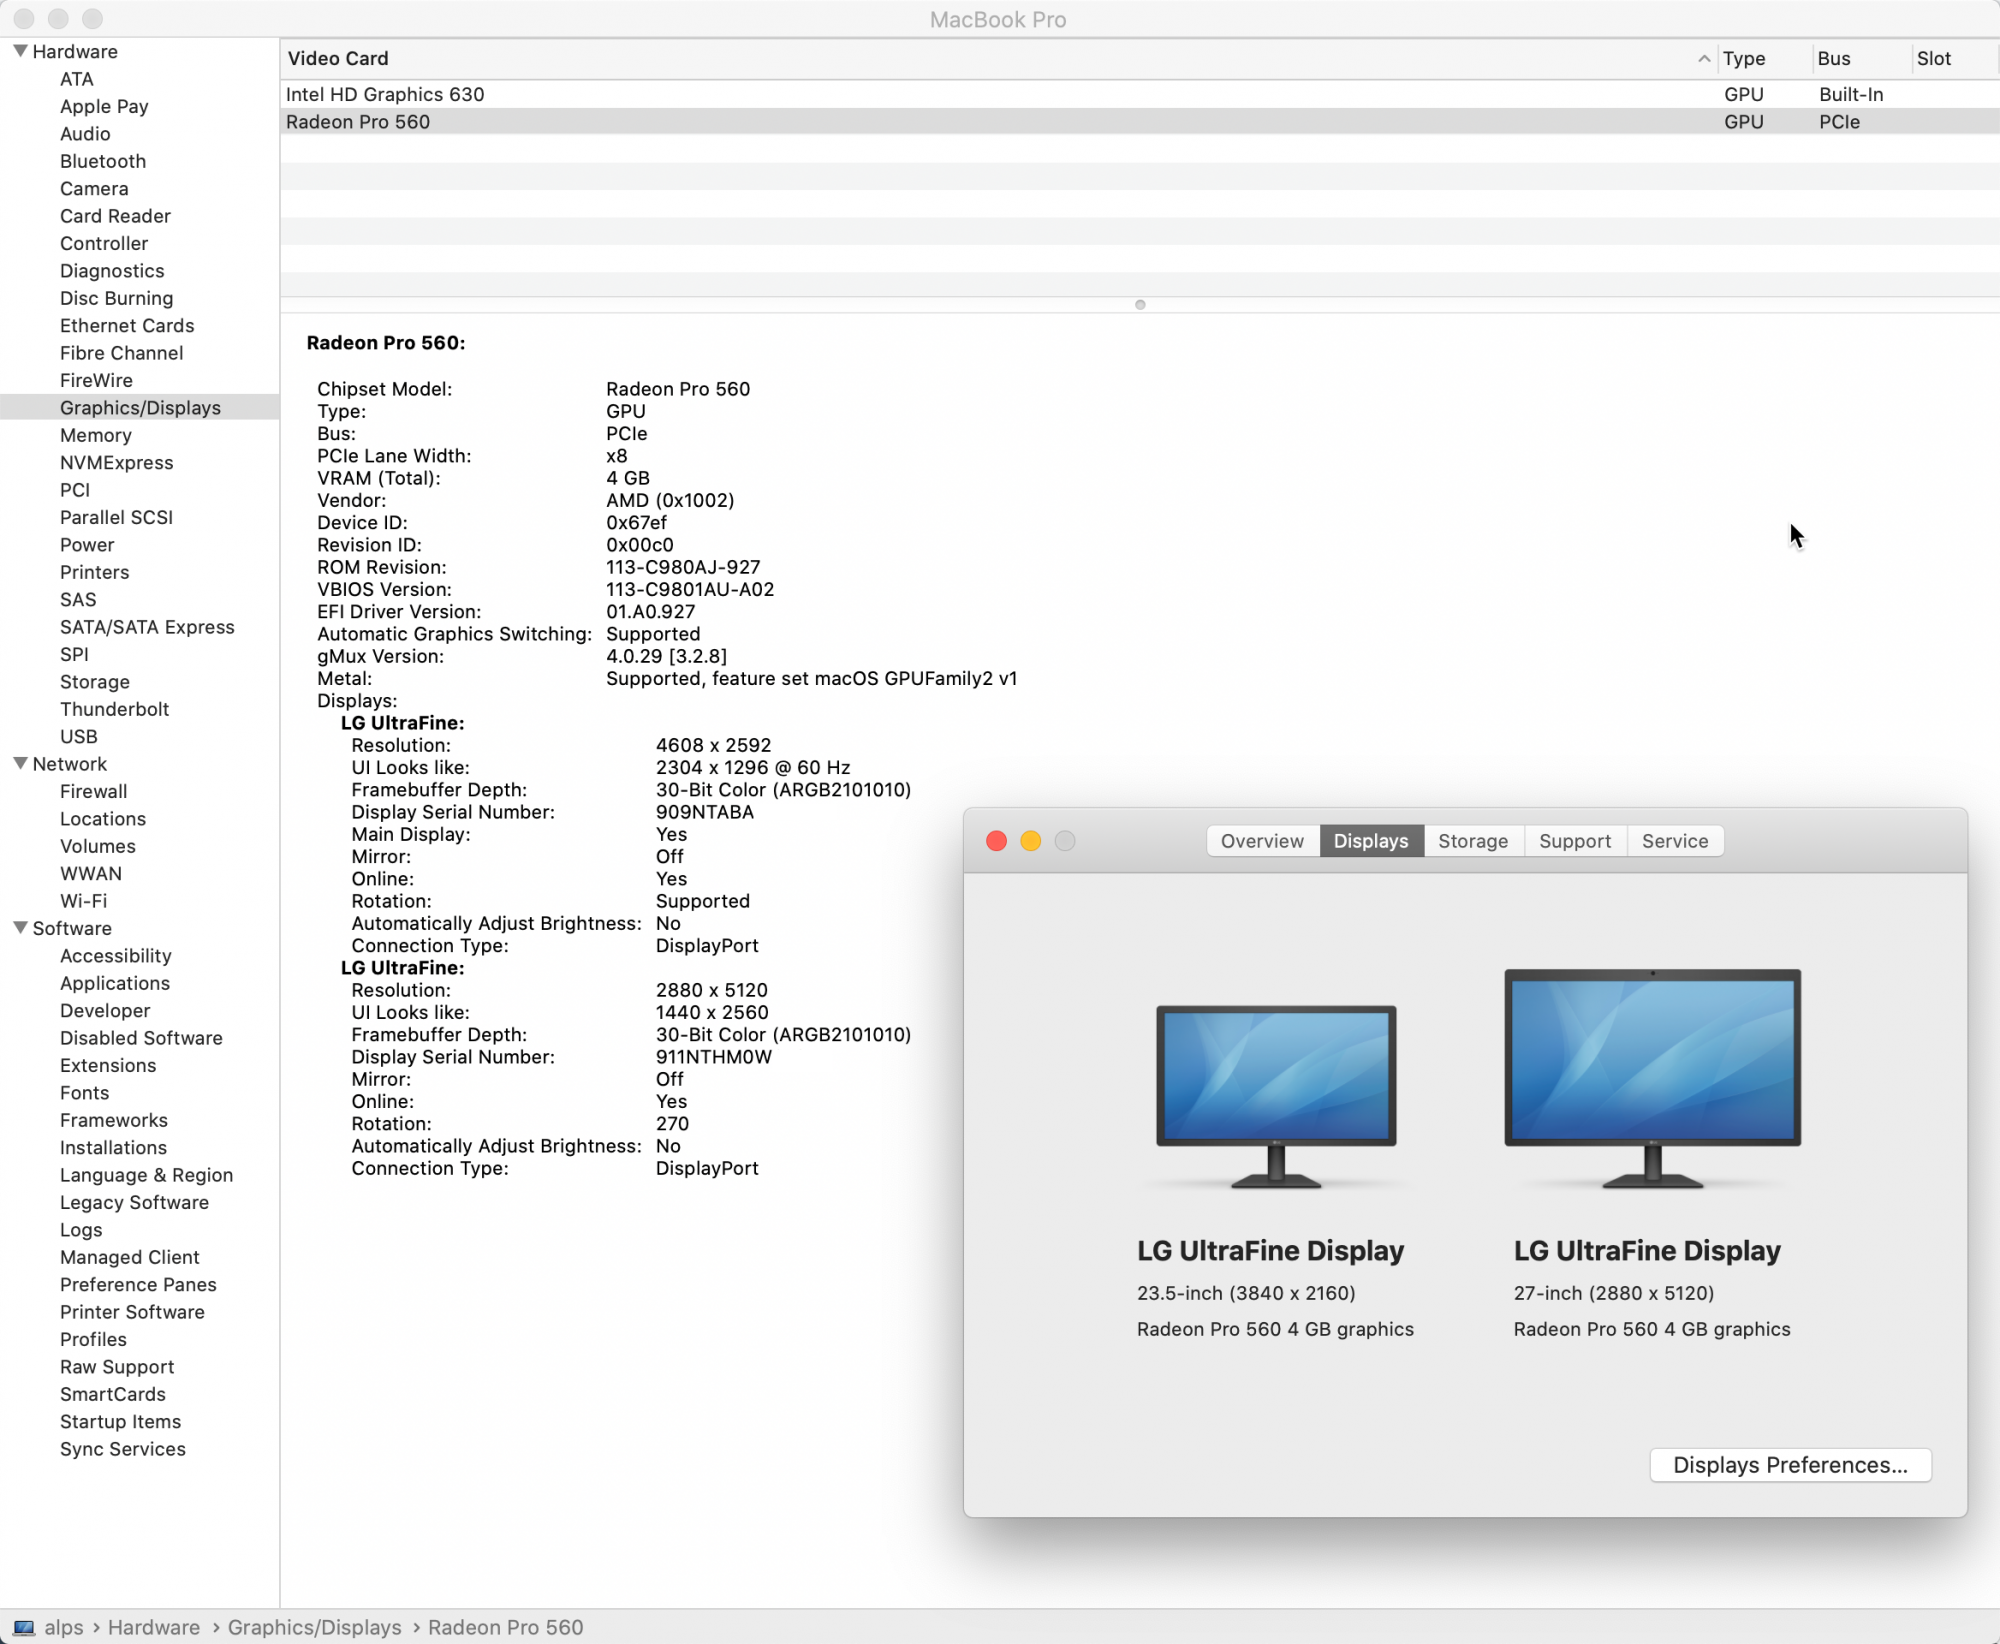Select Installations under Software
This screenshot has height=1644, width=2000.
114,1148
